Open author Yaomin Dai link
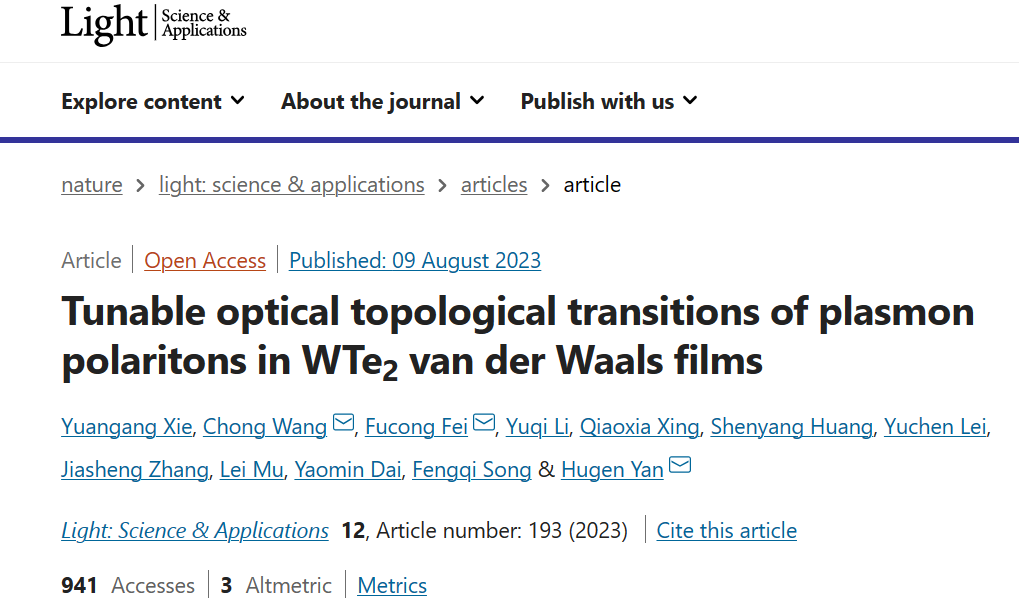 [x=347, y=470]
